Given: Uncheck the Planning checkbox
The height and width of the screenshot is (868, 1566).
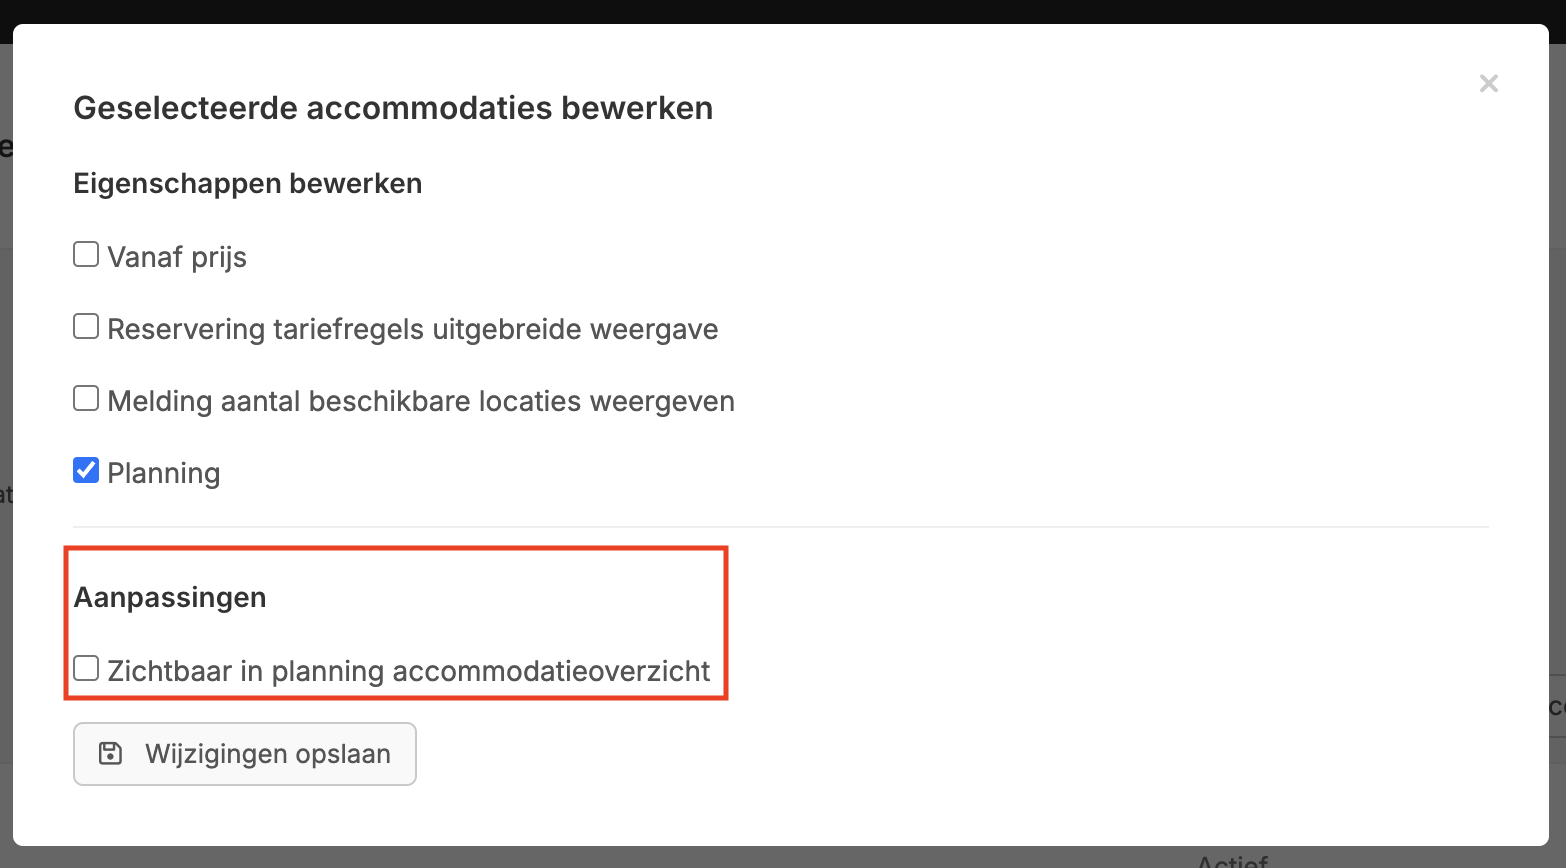Looking at the screenshot, I should tap(86, 471).
